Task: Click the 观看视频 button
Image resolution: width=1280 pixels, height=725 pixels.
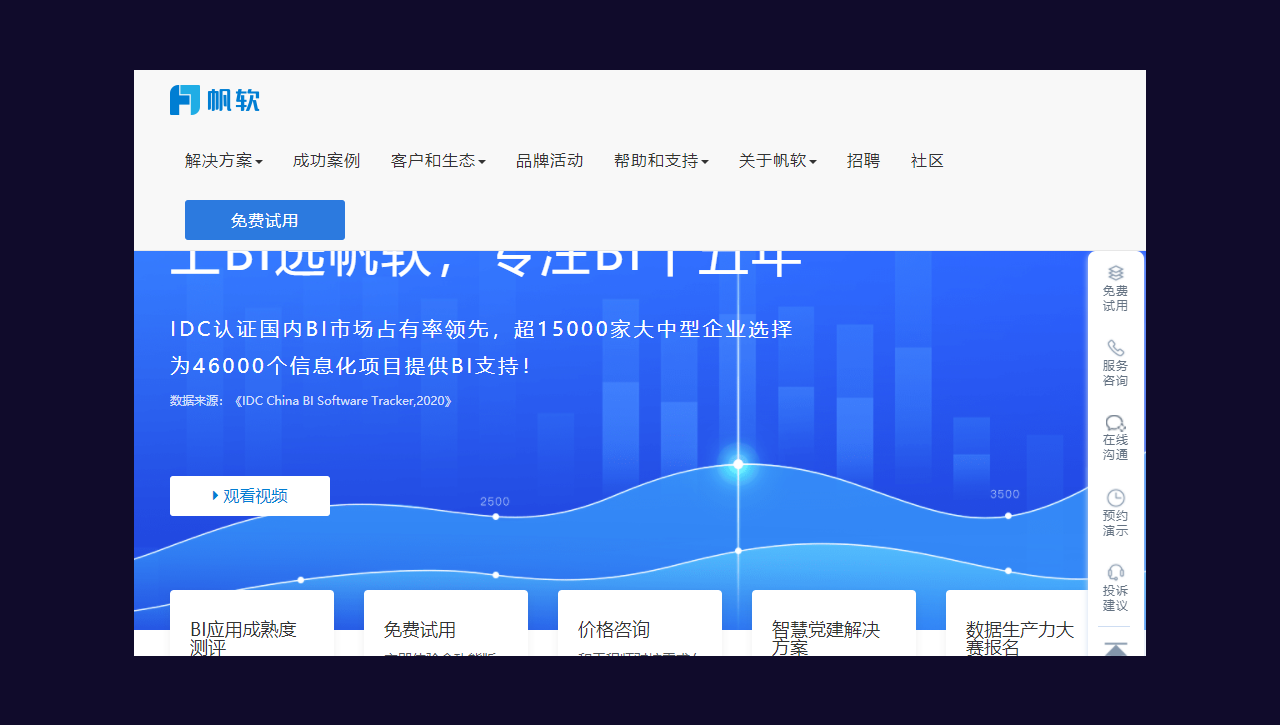Action: (250, 496)
